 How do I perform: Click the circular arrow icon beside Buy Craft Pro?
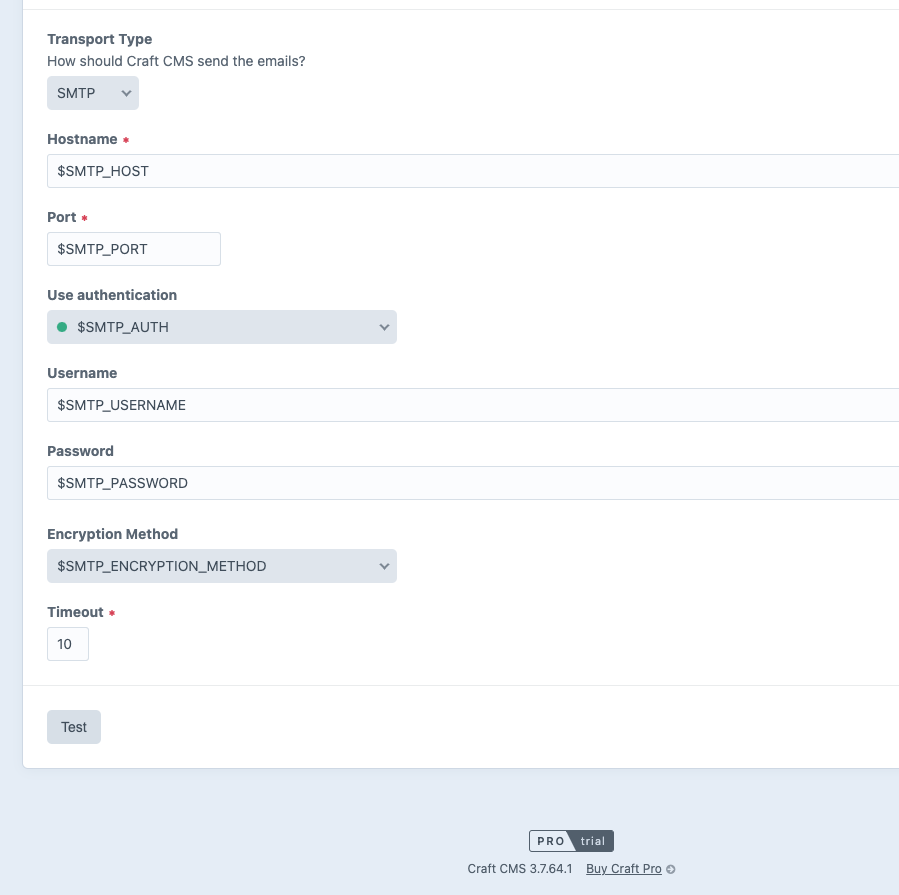(x=668, y=870)
